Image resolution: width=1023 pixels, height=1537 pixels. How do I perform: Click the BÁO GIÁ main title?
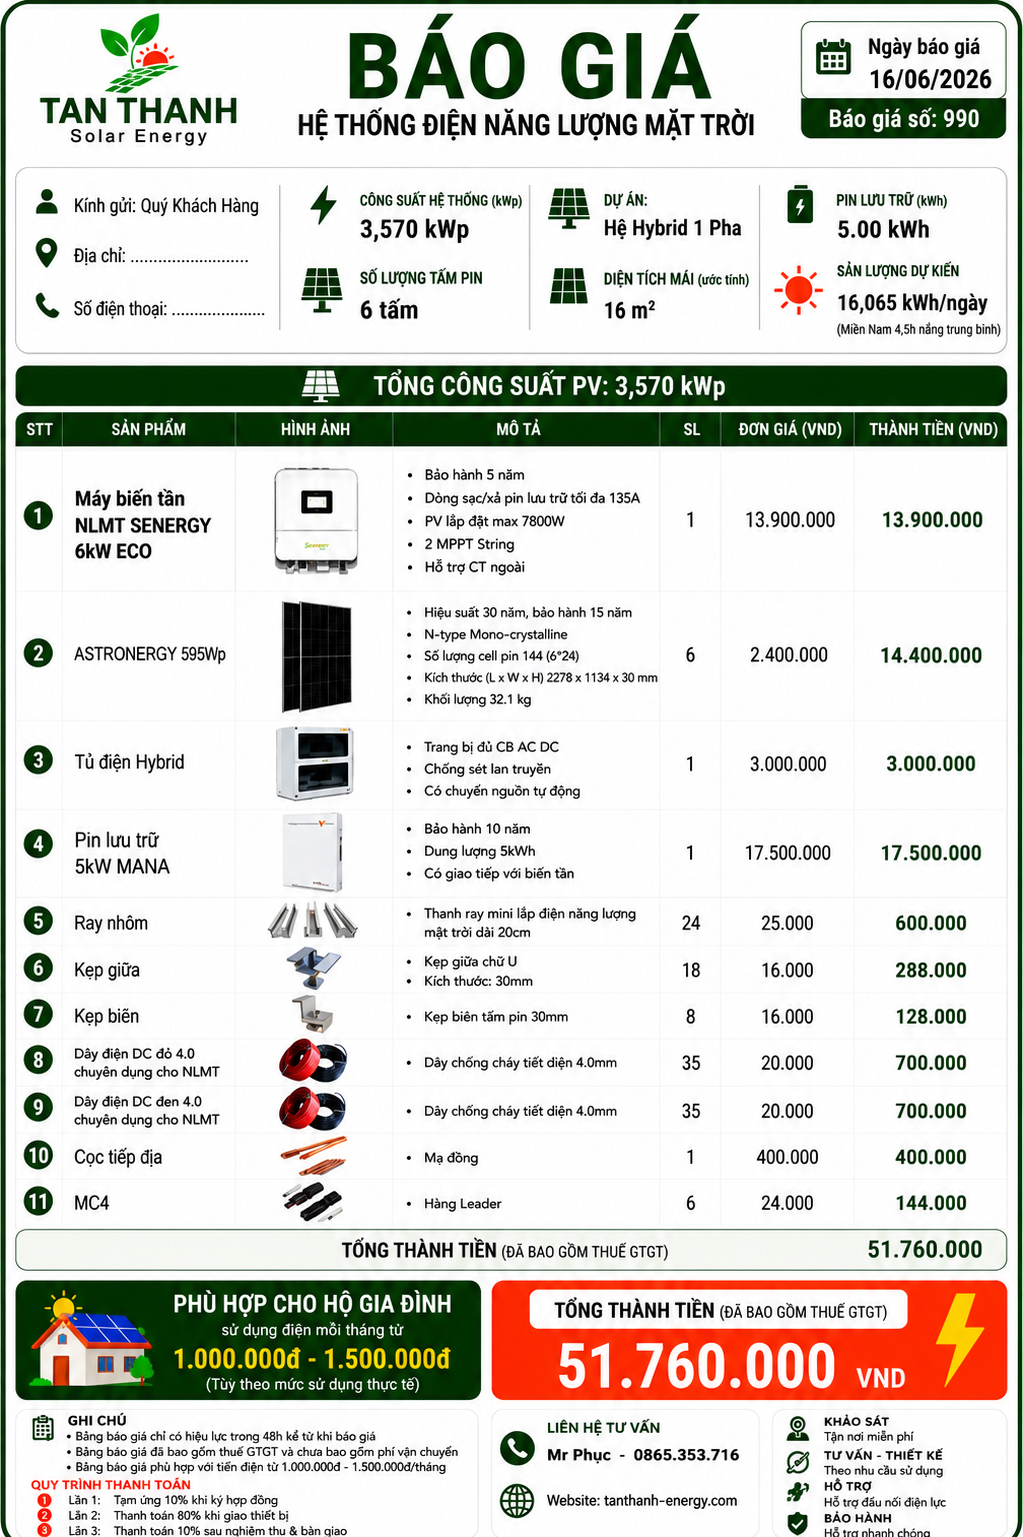pyautogui.click(x=528, y=66)
